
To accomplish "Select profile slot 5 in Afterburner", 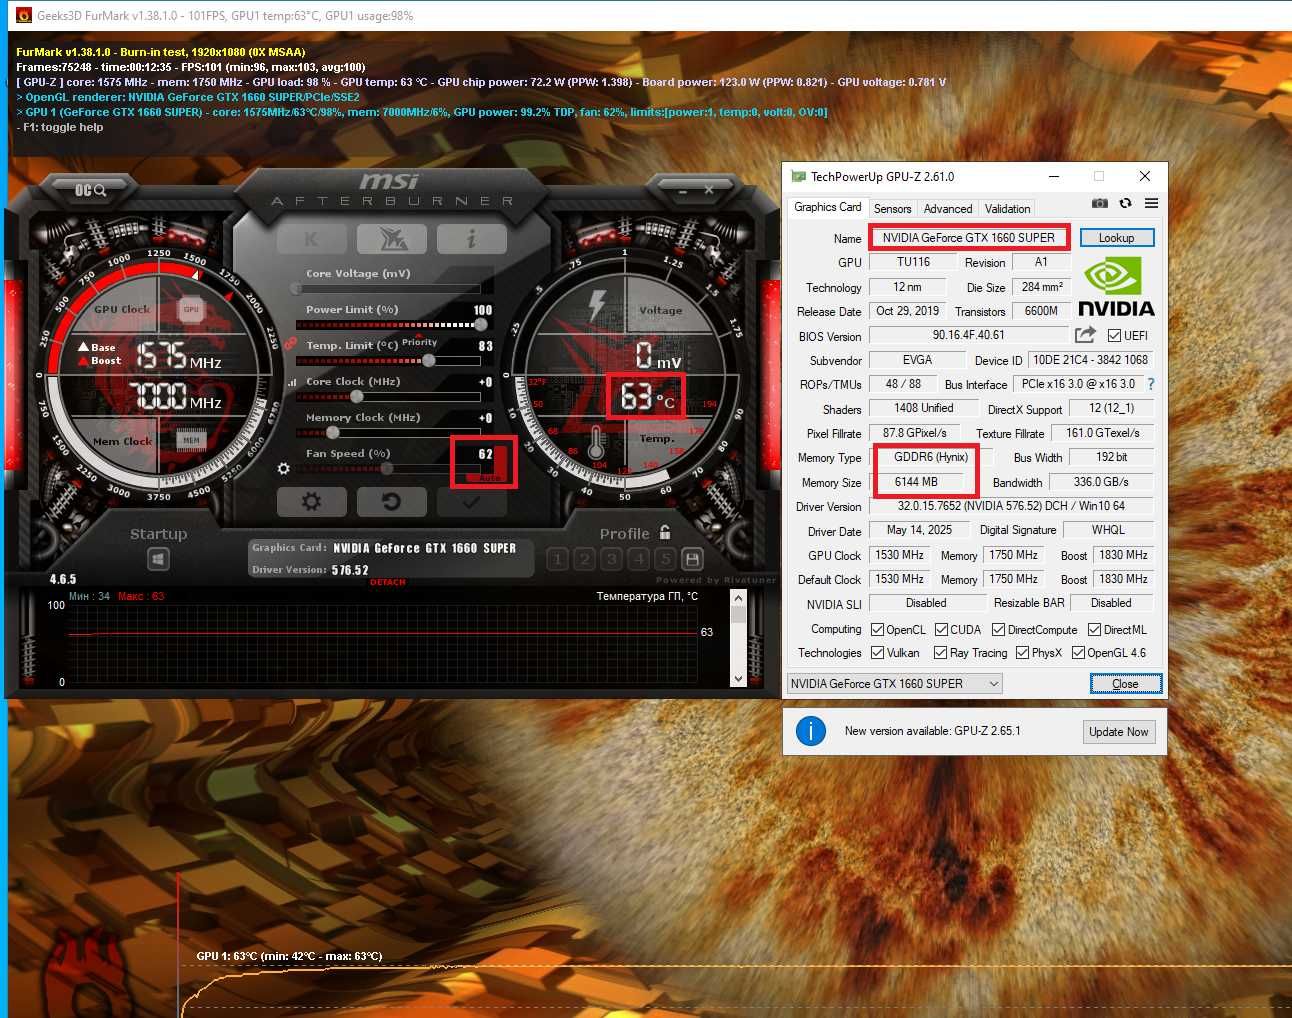I will point(665,559).
